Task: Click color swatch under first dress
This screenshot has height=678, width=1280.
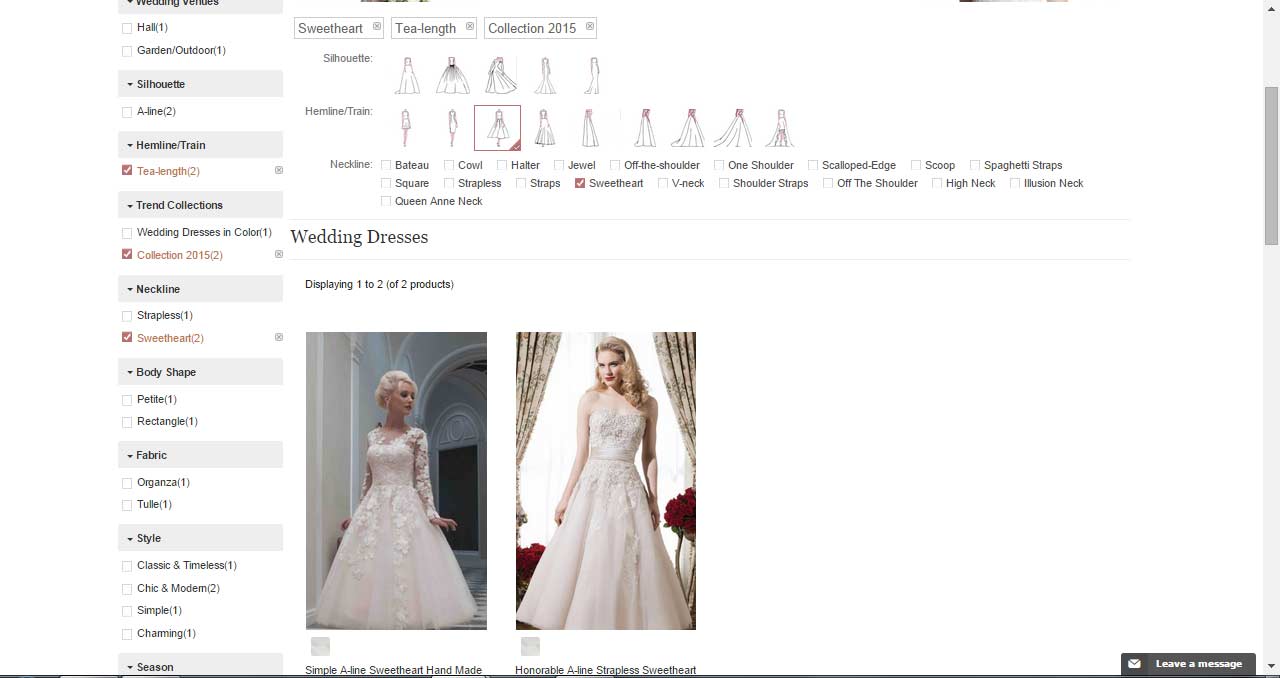Action: pos(320,646)
